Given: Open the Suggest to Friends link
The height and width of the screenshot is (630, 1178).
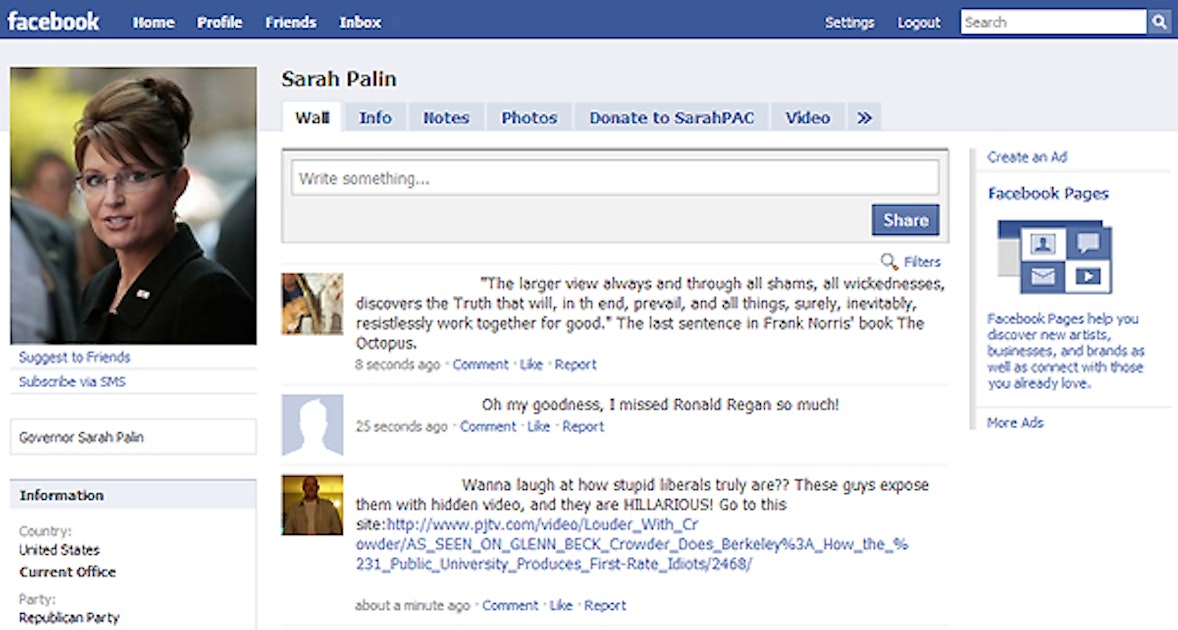Looking at the screenshot, I should (x=74, y=357).
